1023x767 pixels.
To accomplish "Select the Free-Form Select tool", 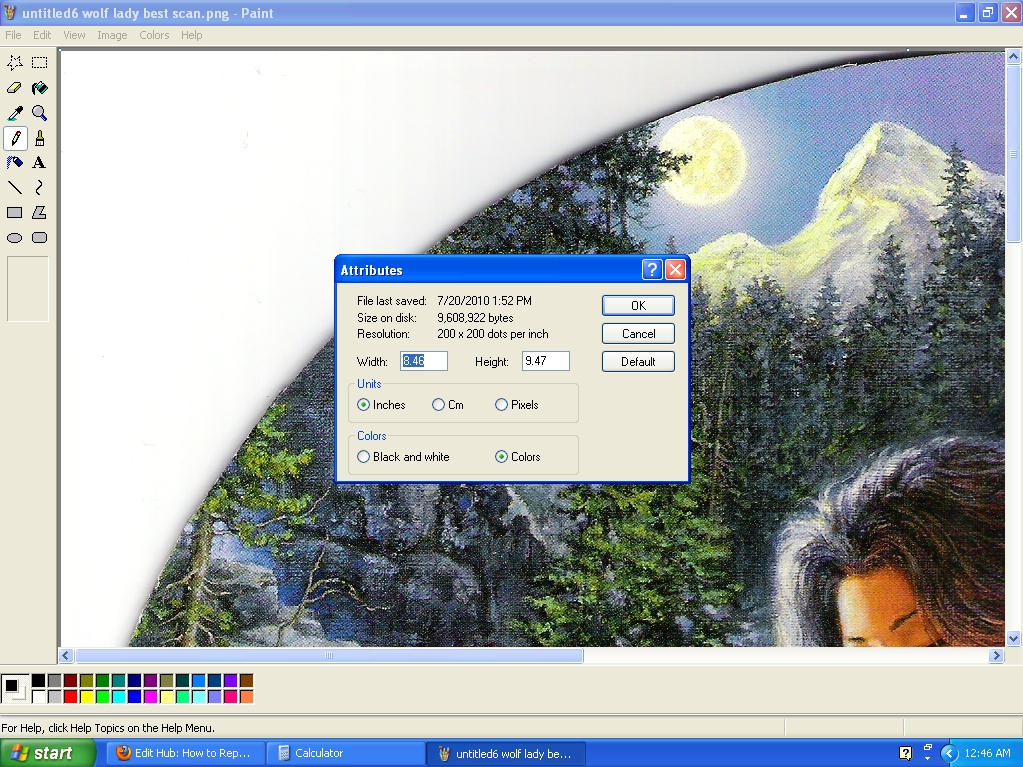I will coord(15,63).
